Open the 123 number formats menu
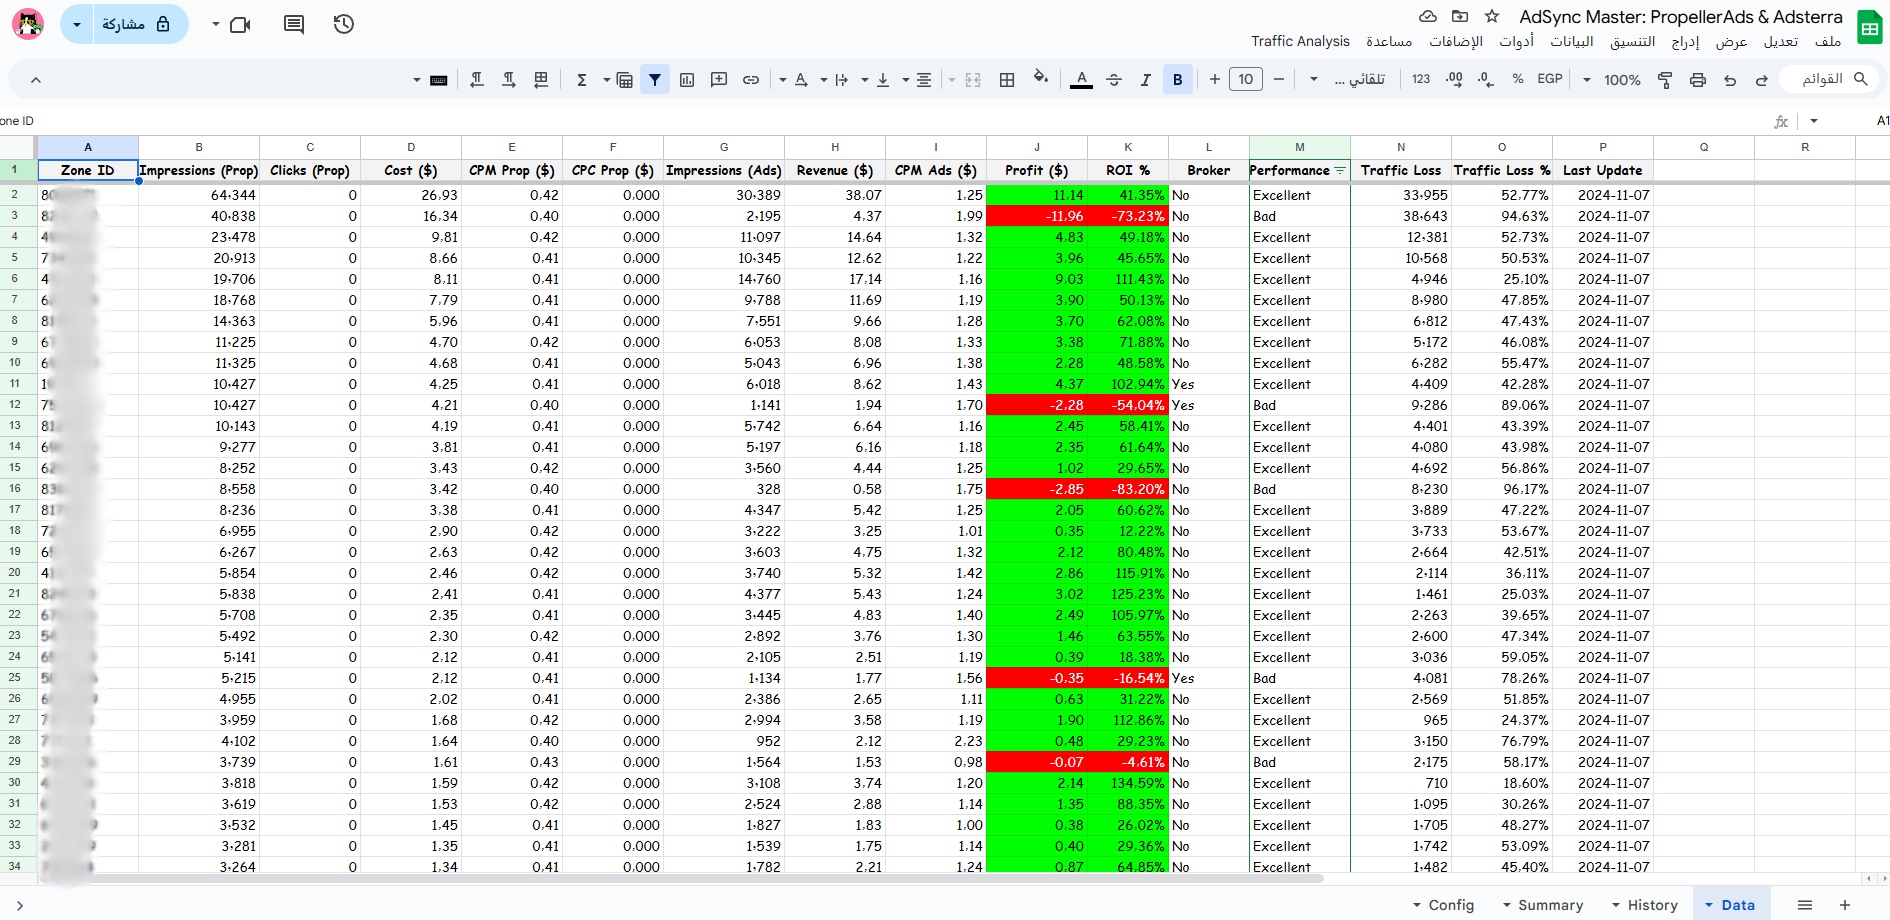The width and height of the screenshot is (1890, 920). click(1421, 79)
